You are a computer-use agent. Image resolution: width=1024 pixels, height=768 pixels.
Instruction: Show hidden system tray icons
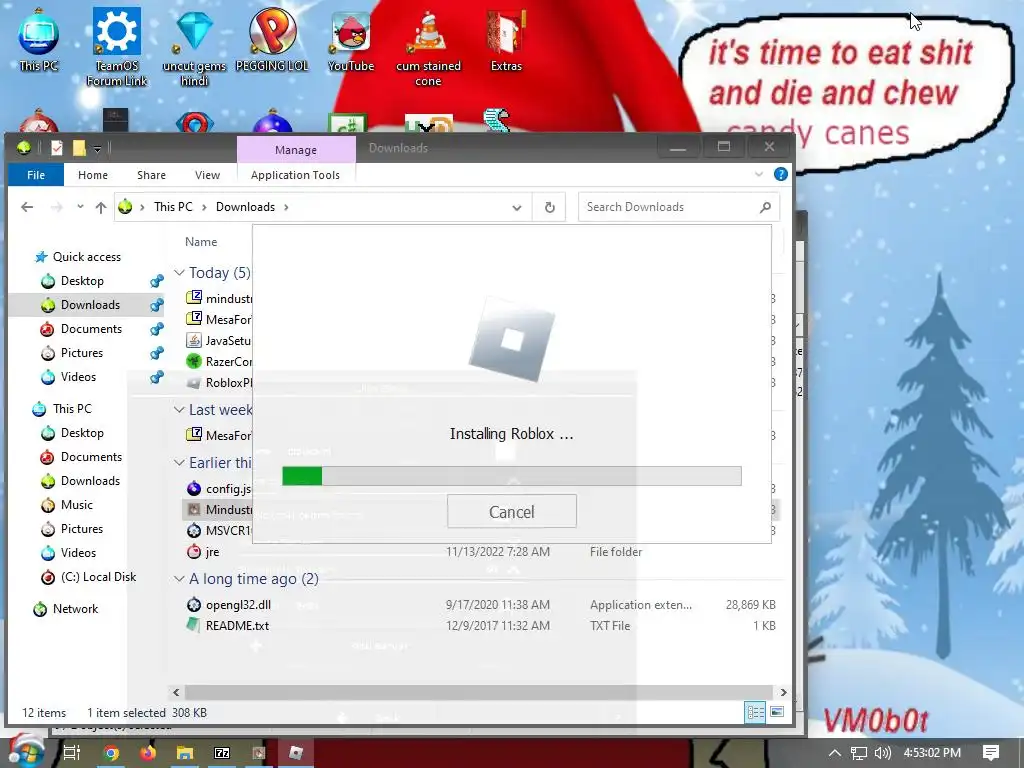pos(835,753)
